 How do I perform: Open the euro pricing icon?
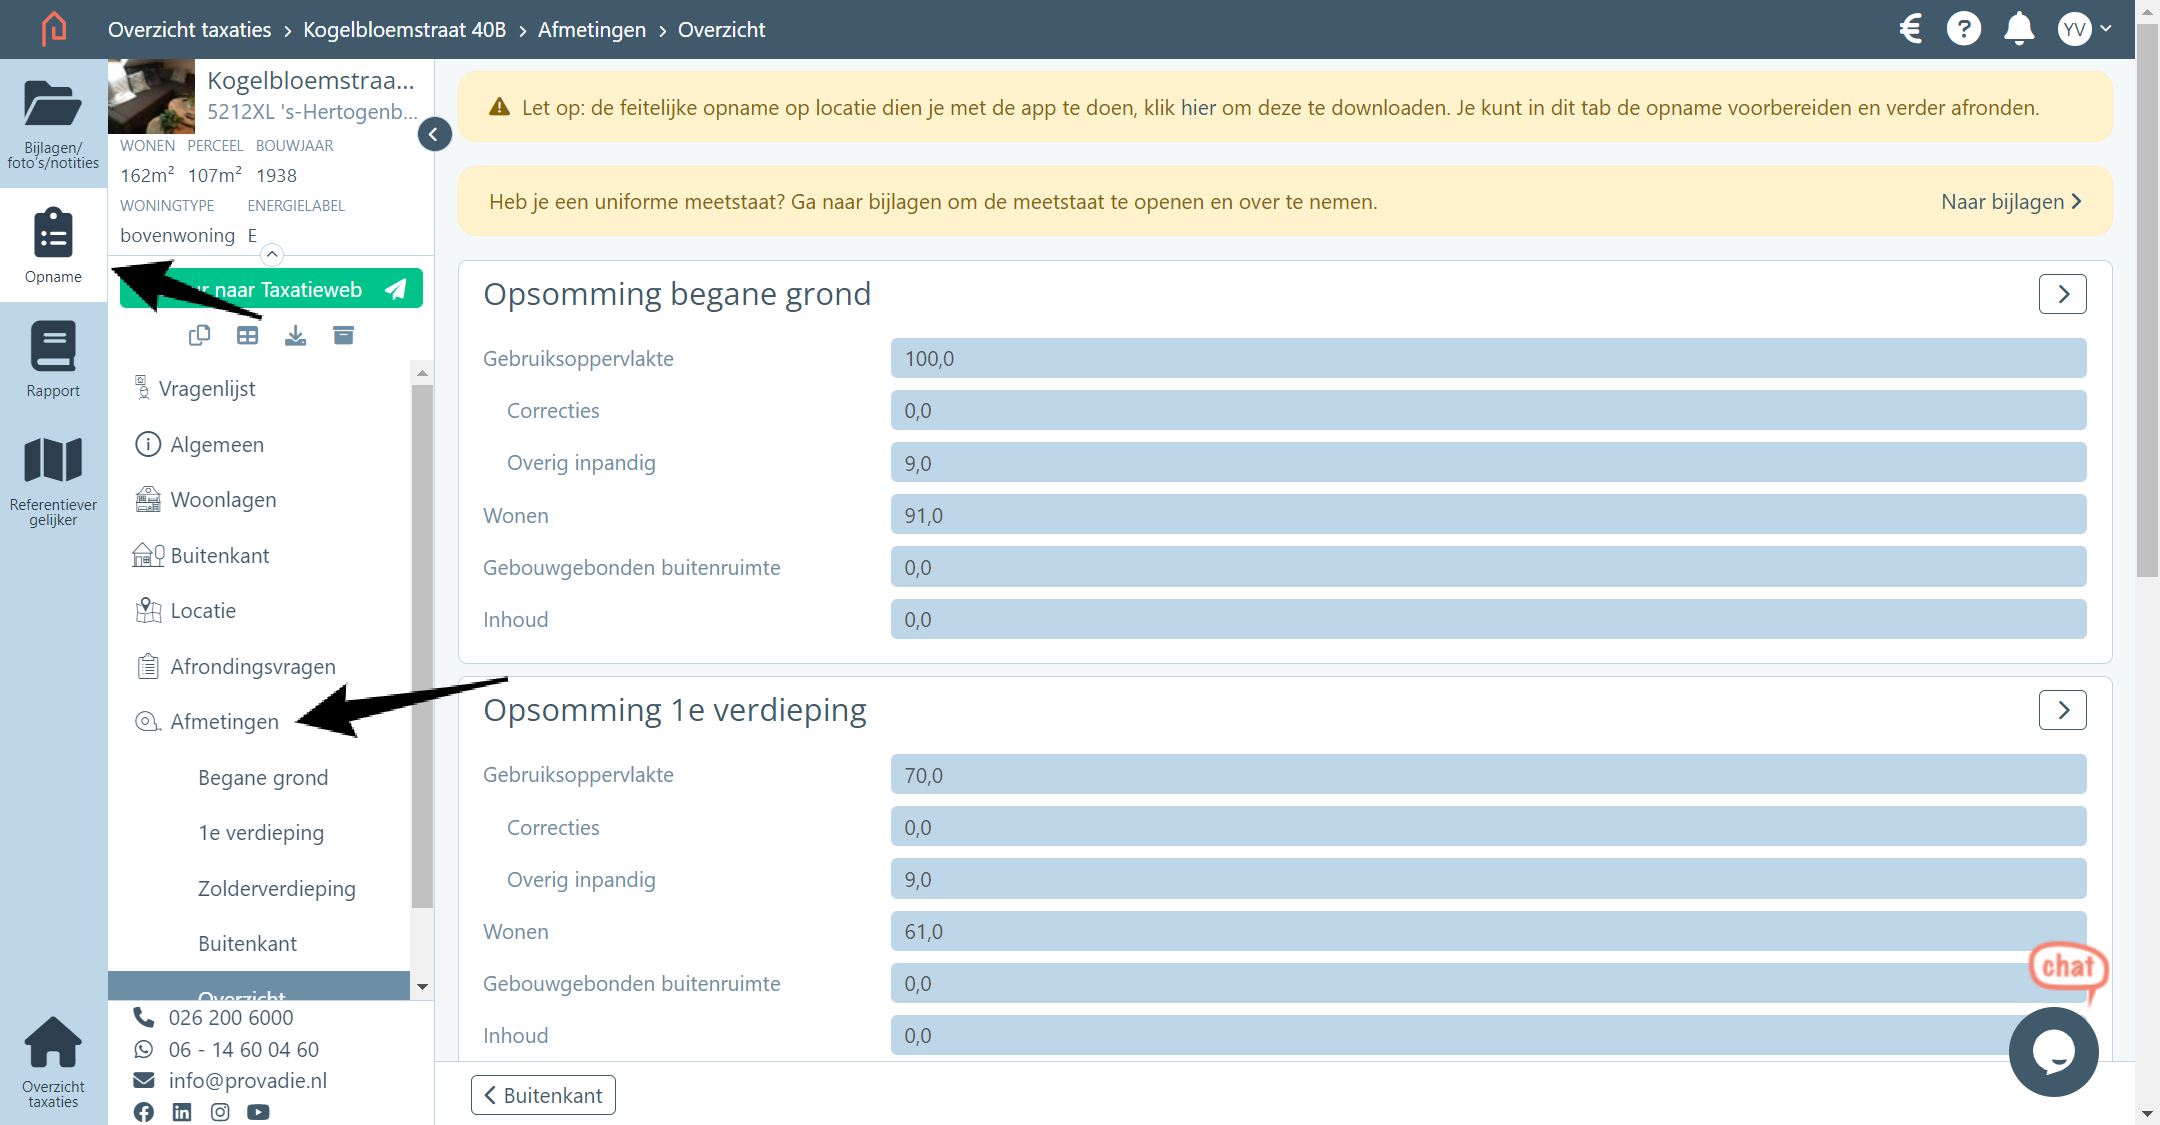pyautogui.click(x=1911, y=29)
